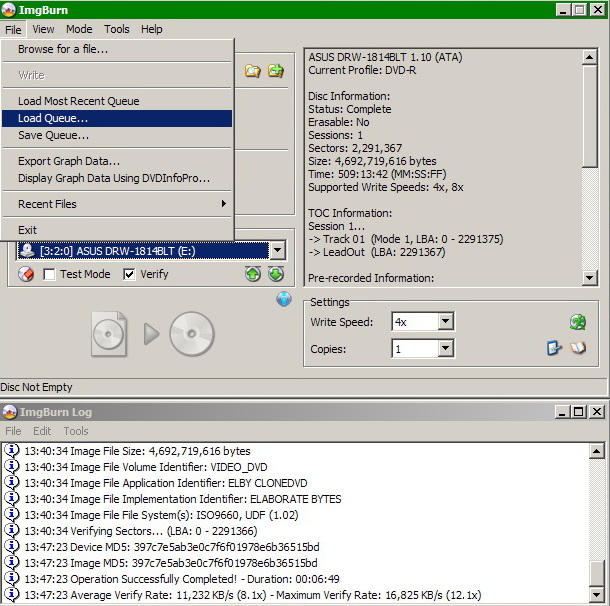Viewport: 610px width, 606px height.
Task: Select Load Most Recent Queue
Action: pyautogui.click(x=117, y=101)
